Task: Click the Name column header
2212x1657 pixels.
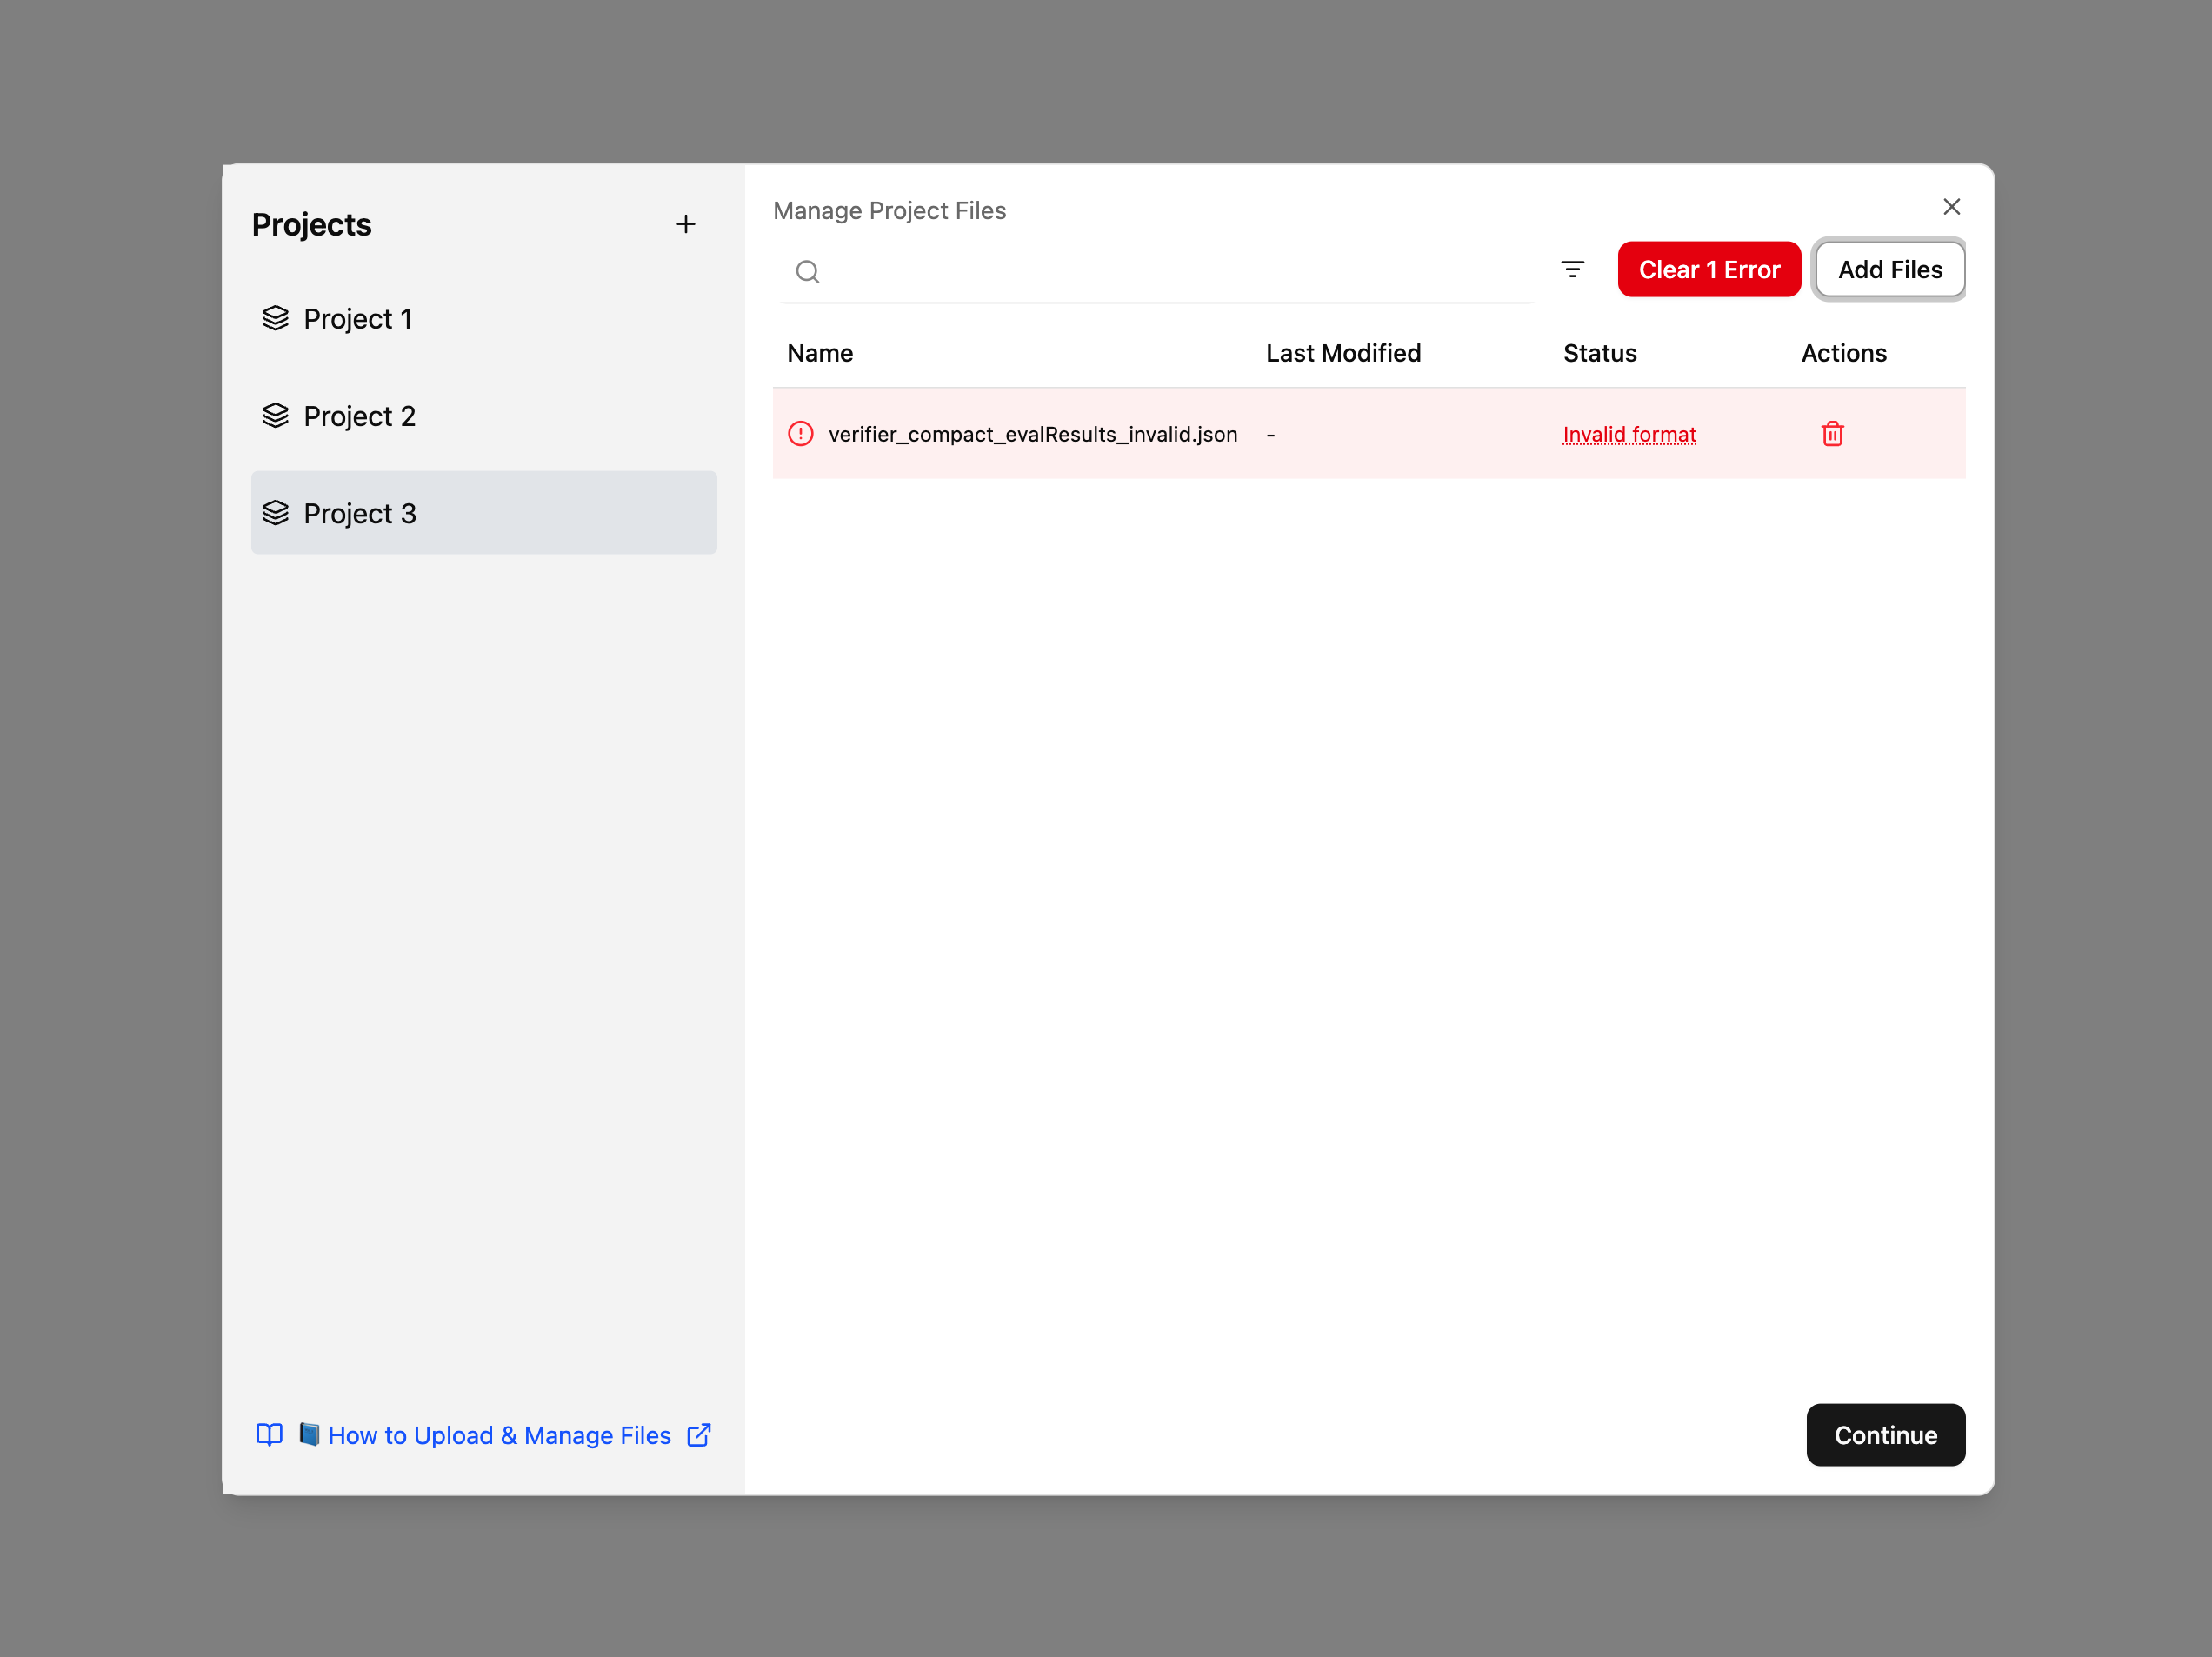Action: pos(820,353)
